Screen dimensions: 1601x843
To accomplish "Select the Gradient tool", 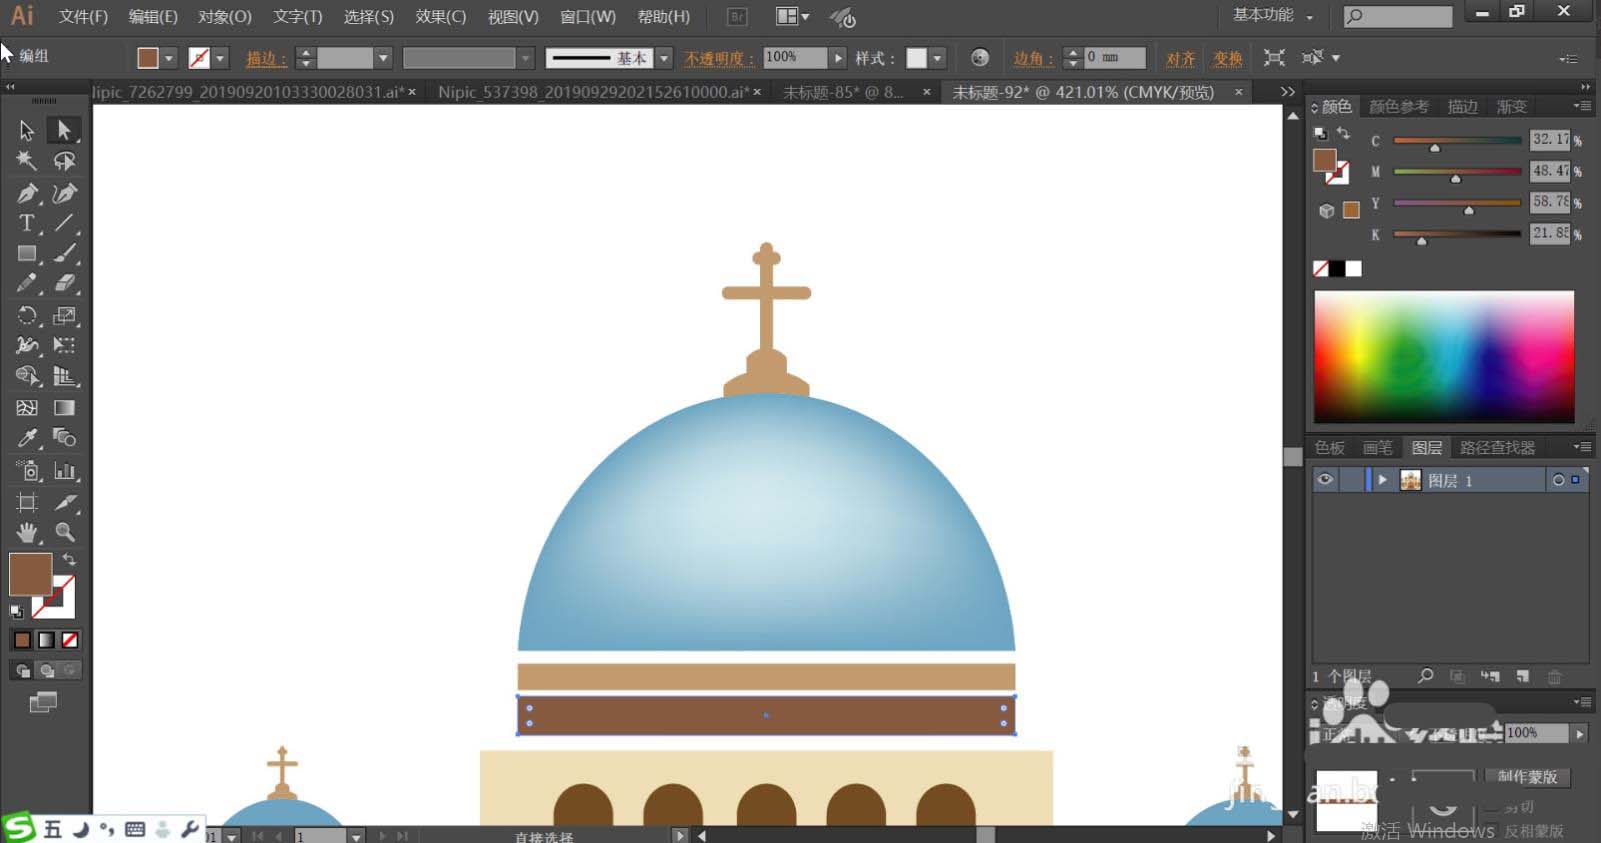I will coord(64,408).
